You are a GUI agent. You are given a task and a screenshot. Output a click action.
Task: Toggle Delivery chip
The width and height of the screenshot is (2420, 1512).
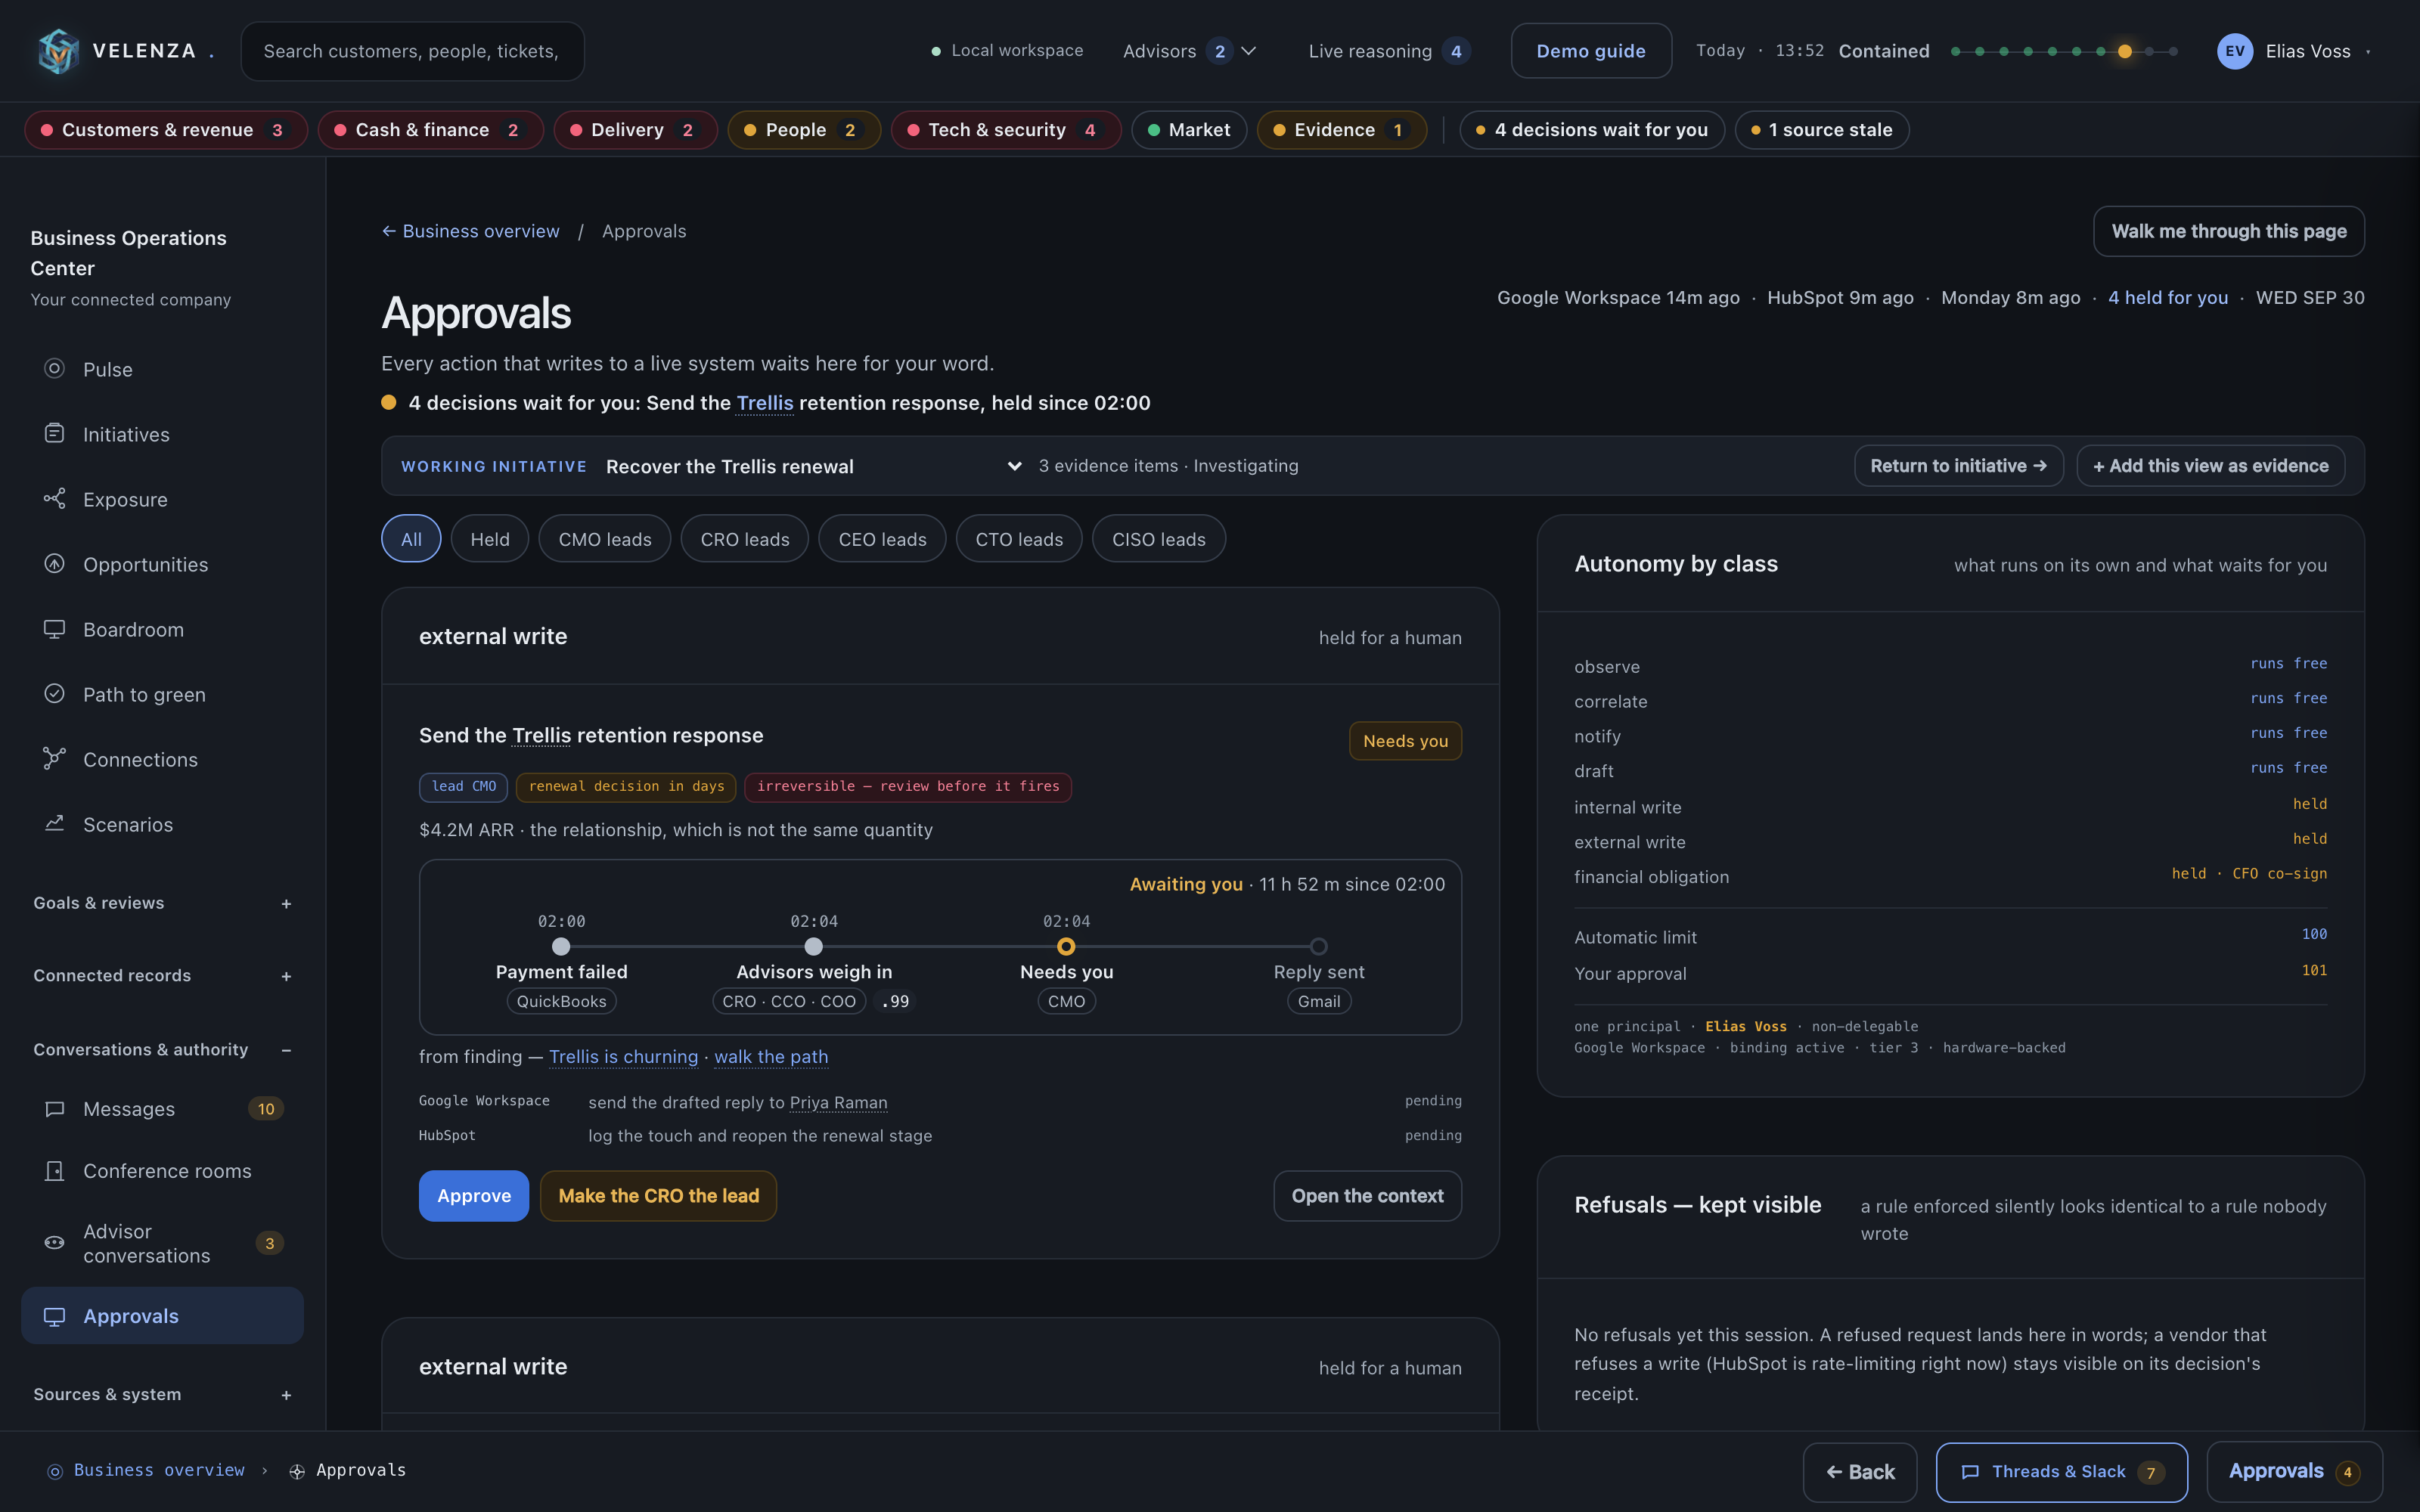635,130
